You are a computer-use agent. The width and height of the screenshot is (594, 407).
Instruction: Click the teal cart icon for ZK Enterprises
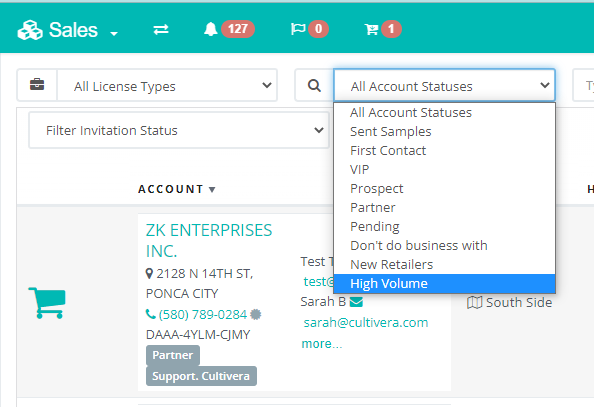pos(47,302)
